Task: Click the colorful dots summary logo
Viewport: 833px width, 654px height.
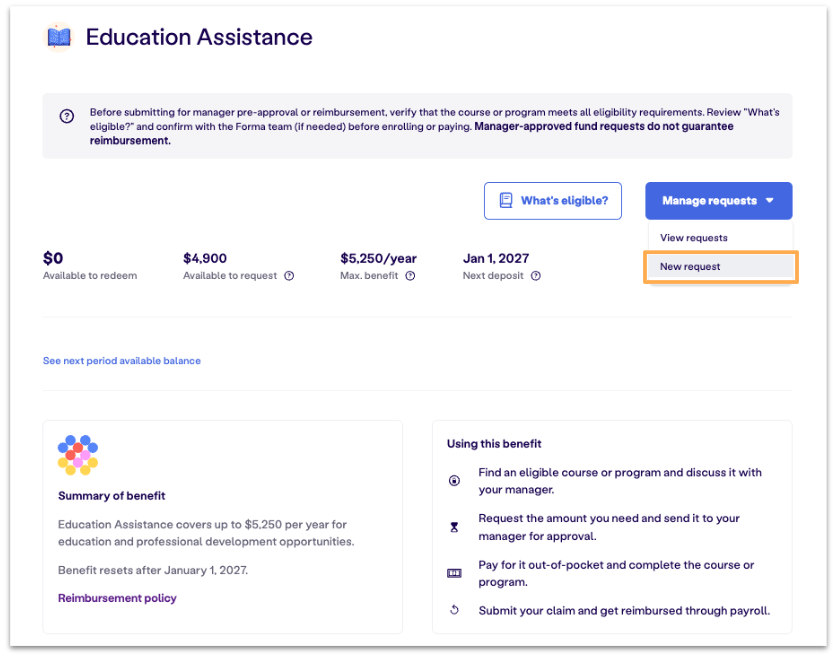Action: [78, 455]
